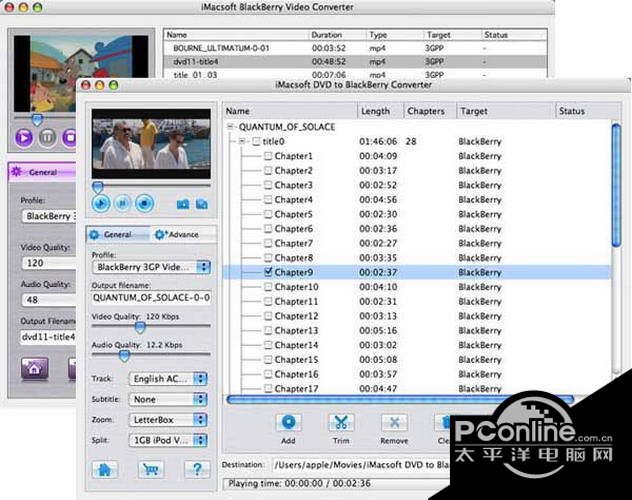Check the Chapter13 checkbox
This screenshot has width=632, height=500.
(x=268, y=330)
